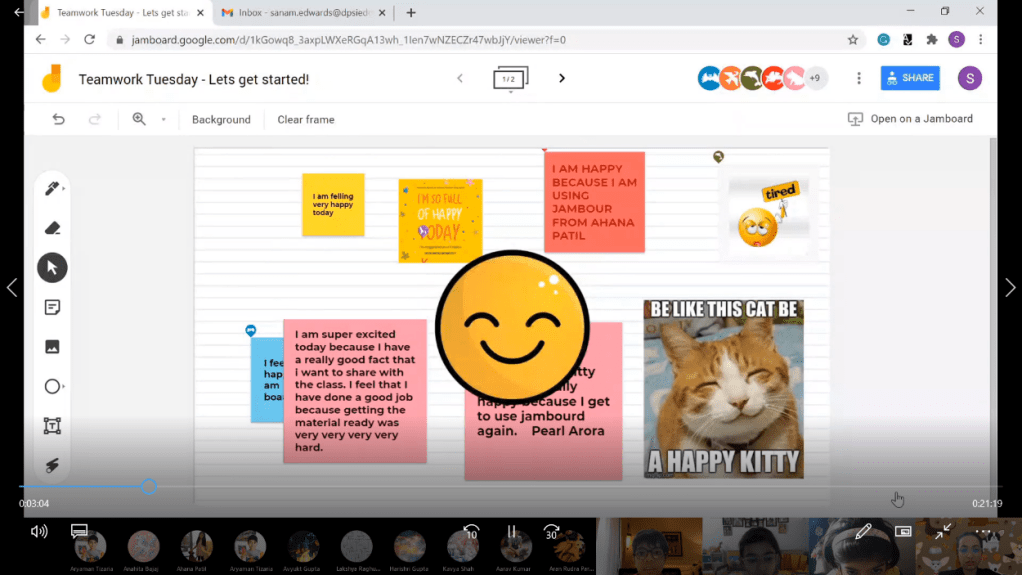Toggle captions in the video player

click(x=80, y=531)
